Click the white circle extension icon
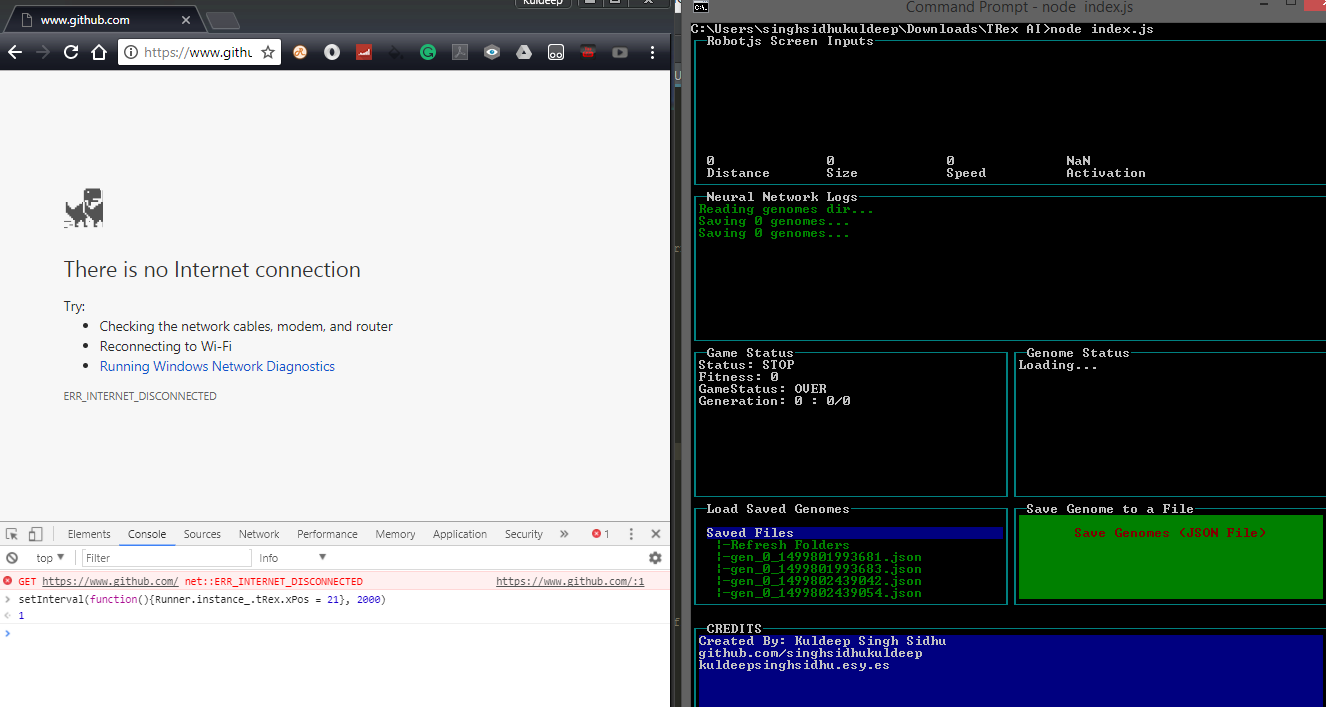 click(332, 52)
